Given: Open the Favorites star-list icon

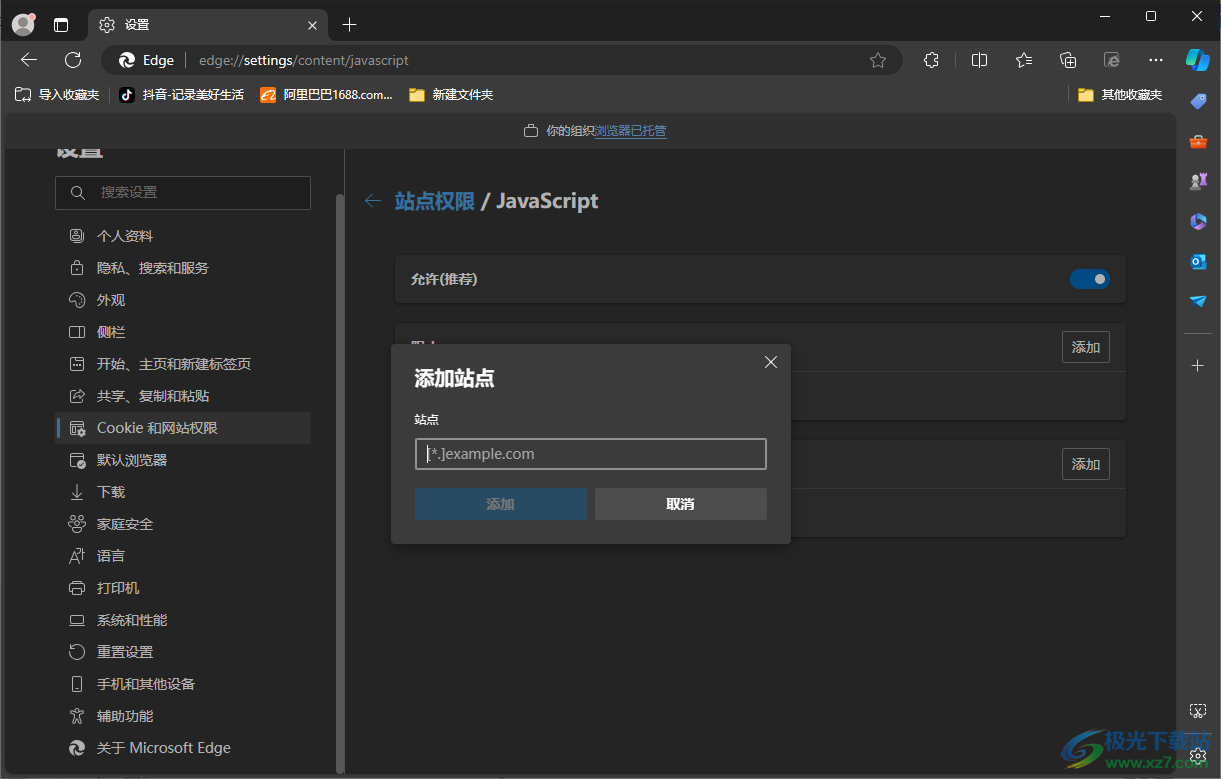Looking at the screenshot, I should tap(1023, 60).
